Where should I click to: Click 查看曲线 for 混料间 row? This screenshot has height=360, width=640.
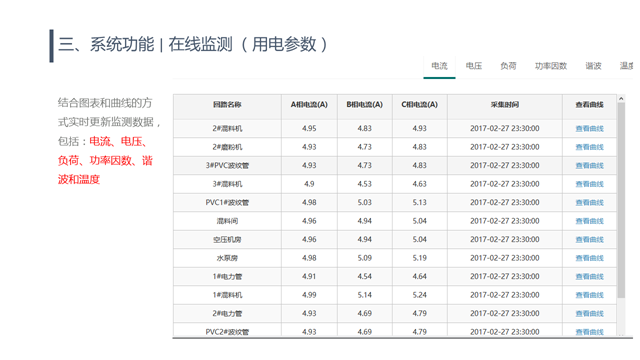pos(589,221)
